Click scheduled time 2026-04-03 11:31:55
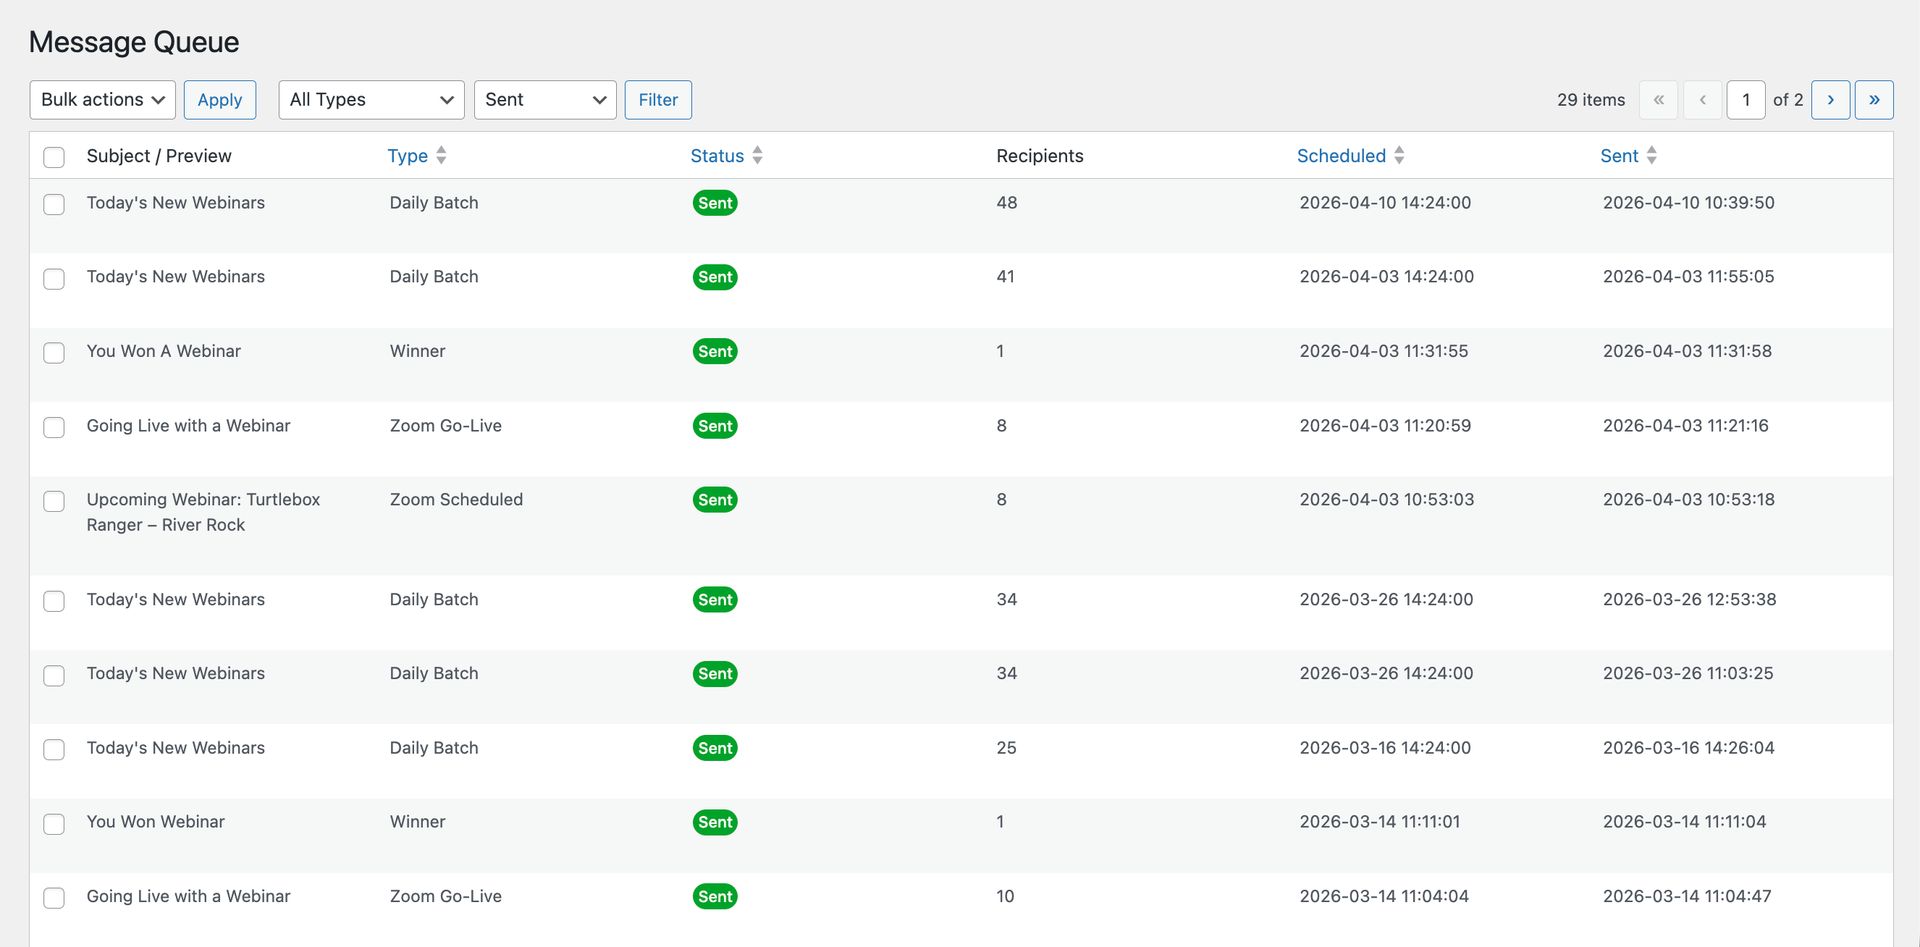This screenshot has height=947, width=1920. coord(1384,351)
